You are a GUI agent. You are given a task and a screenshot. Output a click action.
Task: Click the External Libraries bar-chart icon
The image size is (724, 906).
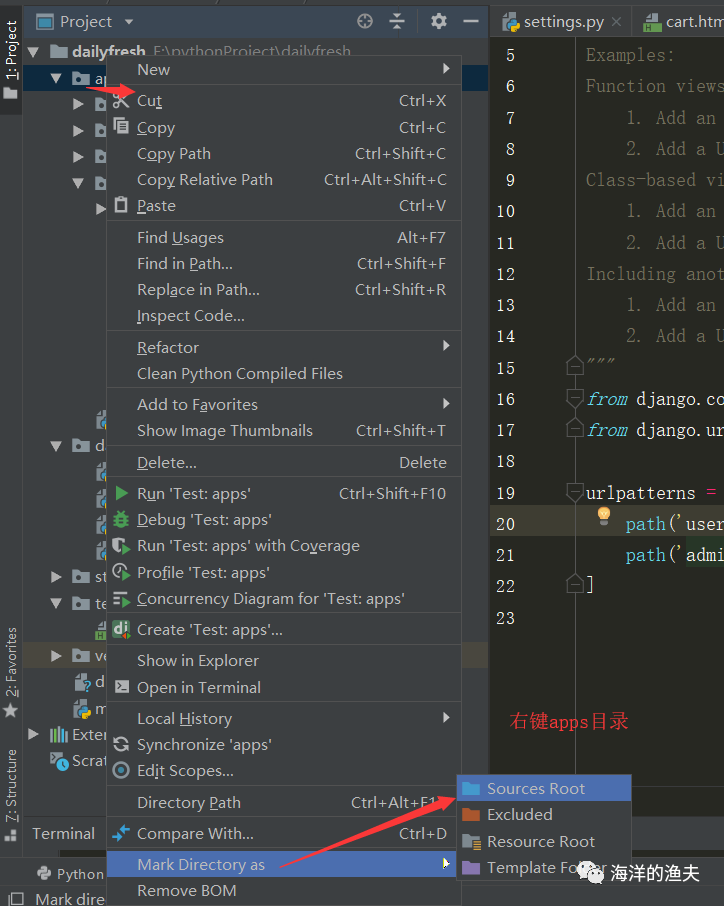58,734
